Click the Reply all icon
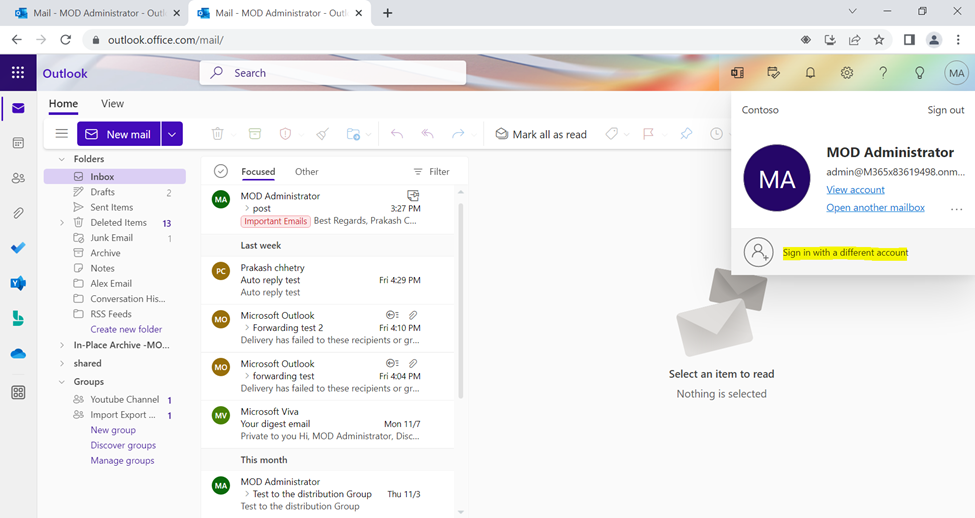 427,134
